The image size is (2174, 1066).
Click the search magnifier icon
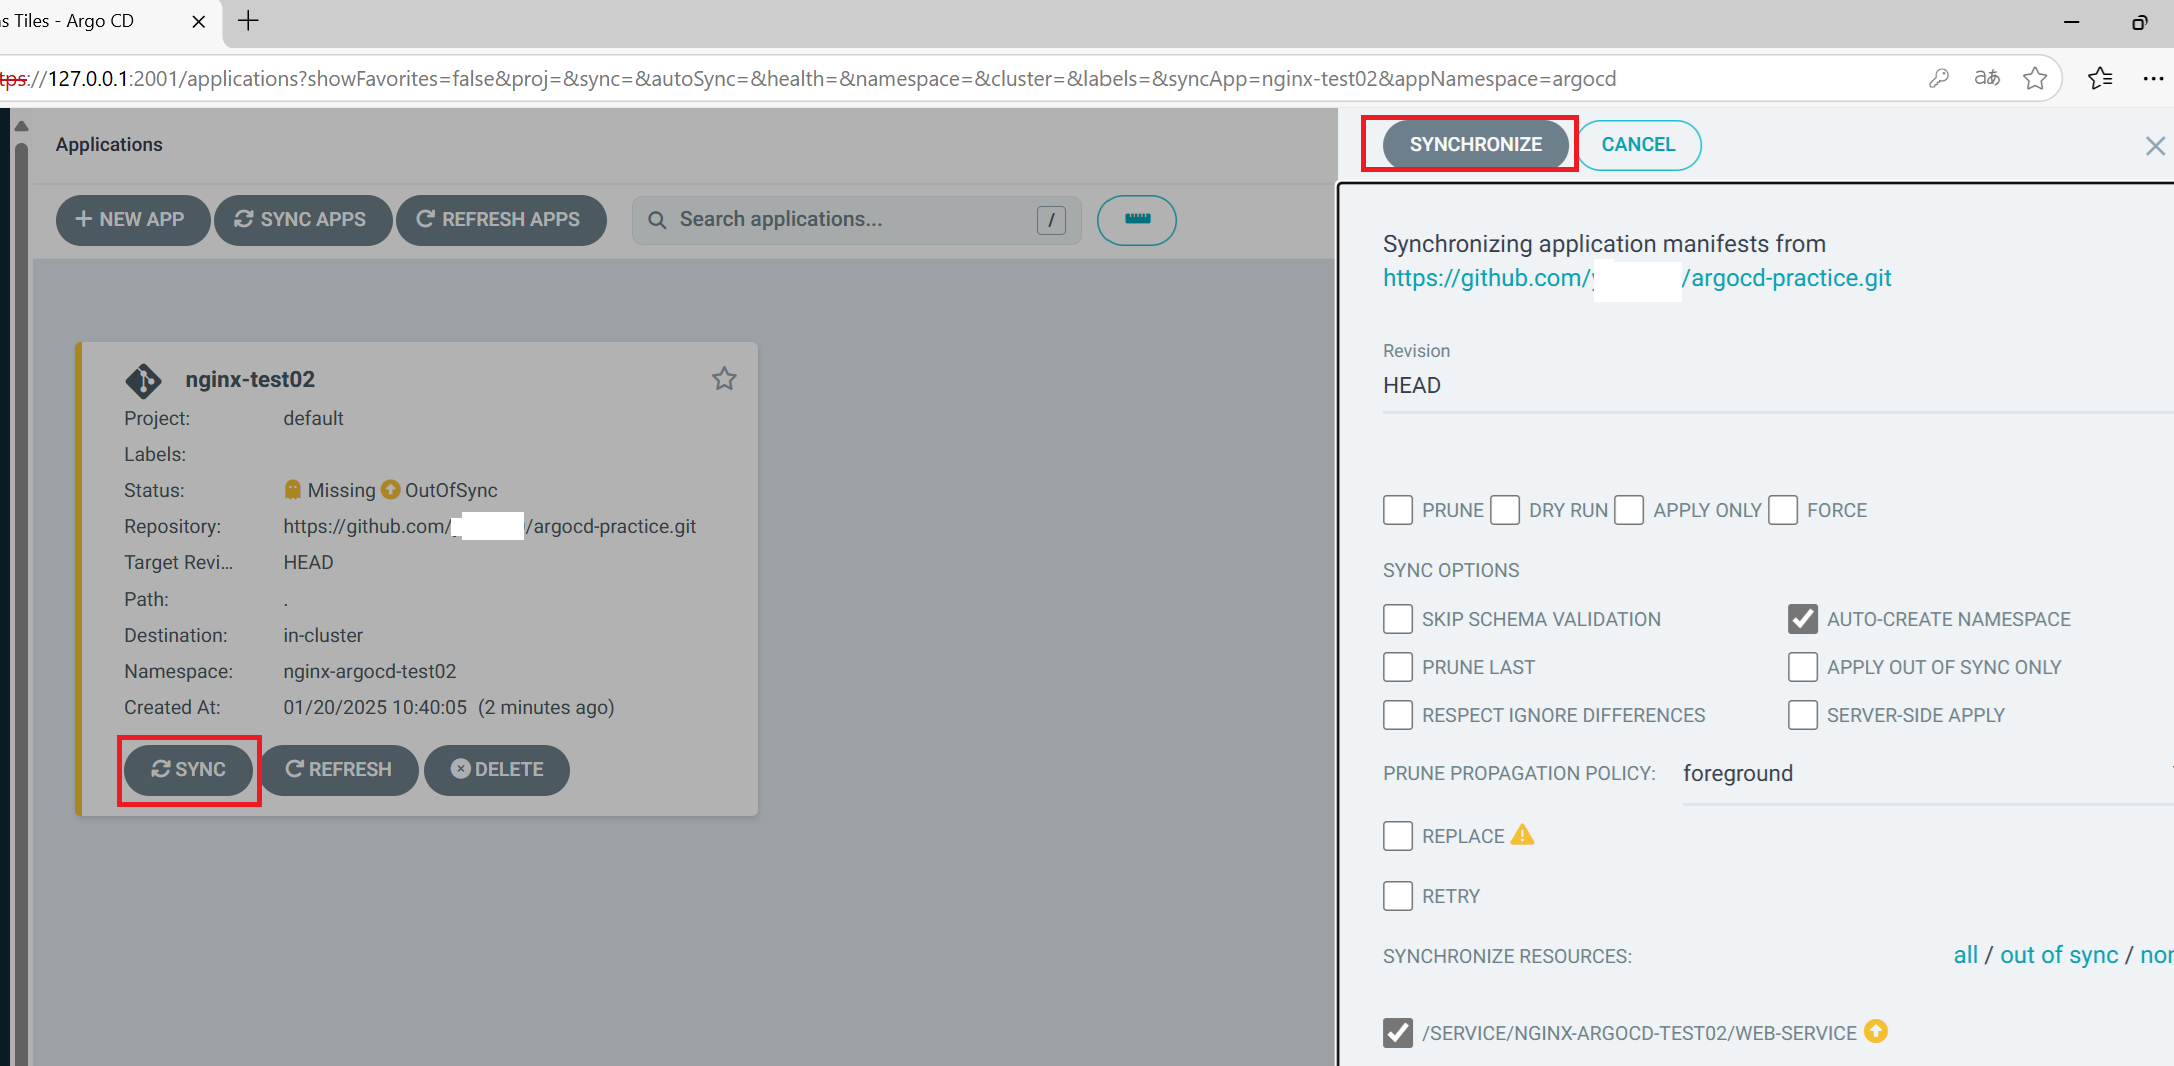point(657,220)
